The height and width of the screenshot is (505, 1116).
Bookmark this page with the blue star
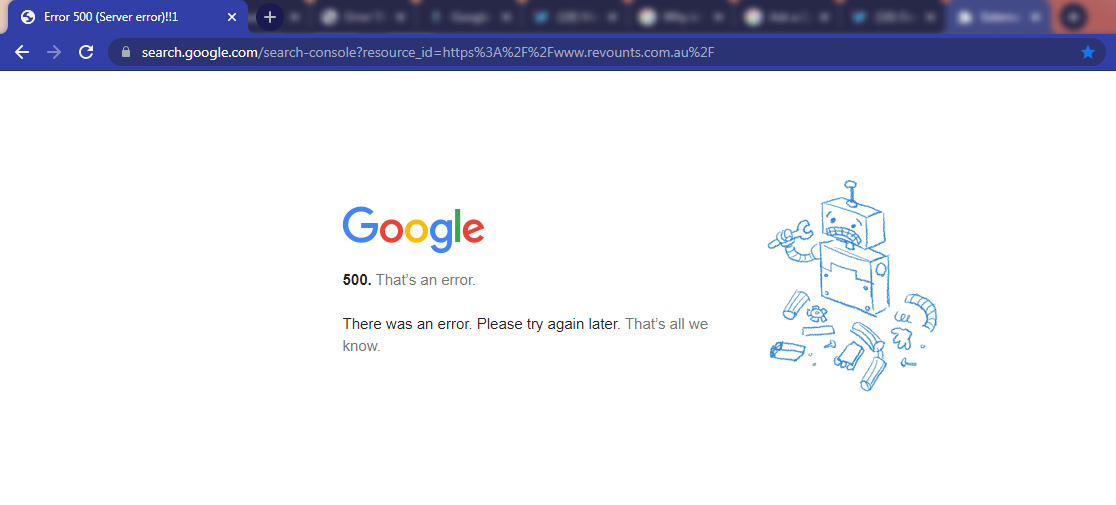coord(1088,52)
